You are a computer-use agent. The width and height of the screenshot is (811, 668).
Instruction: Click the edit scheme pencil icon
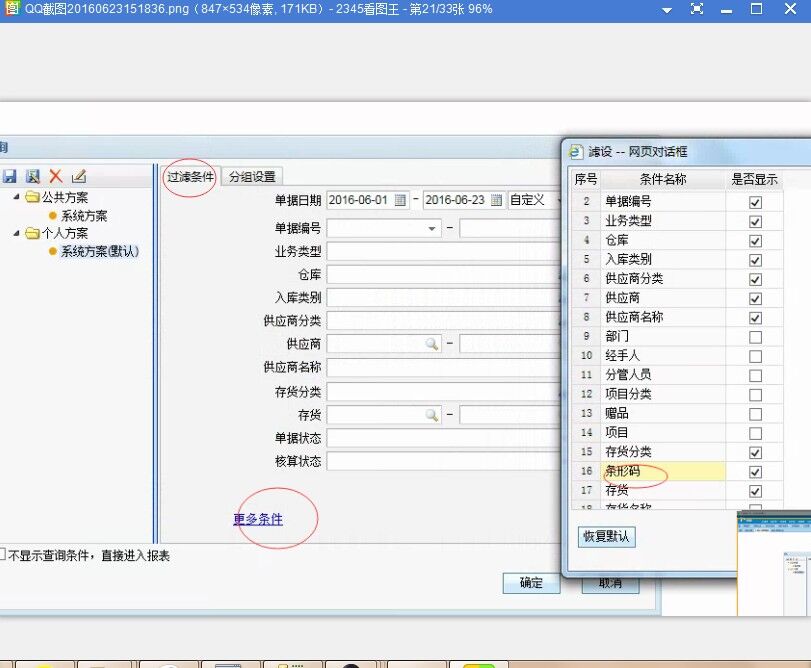(x=79, y=176)
